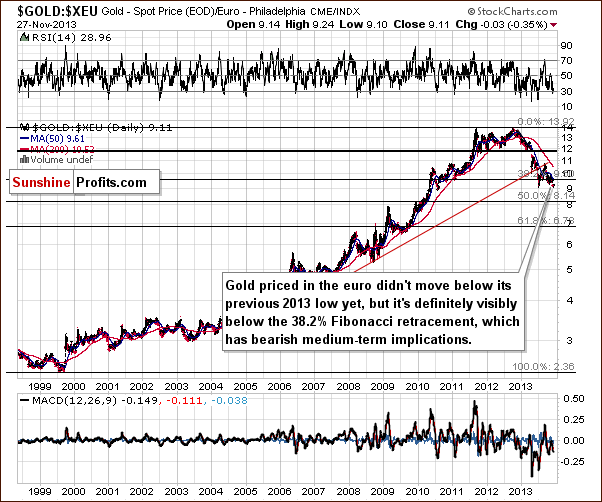Click the High 9.24 value
This screenshot has width=602, height=502.
311,25
